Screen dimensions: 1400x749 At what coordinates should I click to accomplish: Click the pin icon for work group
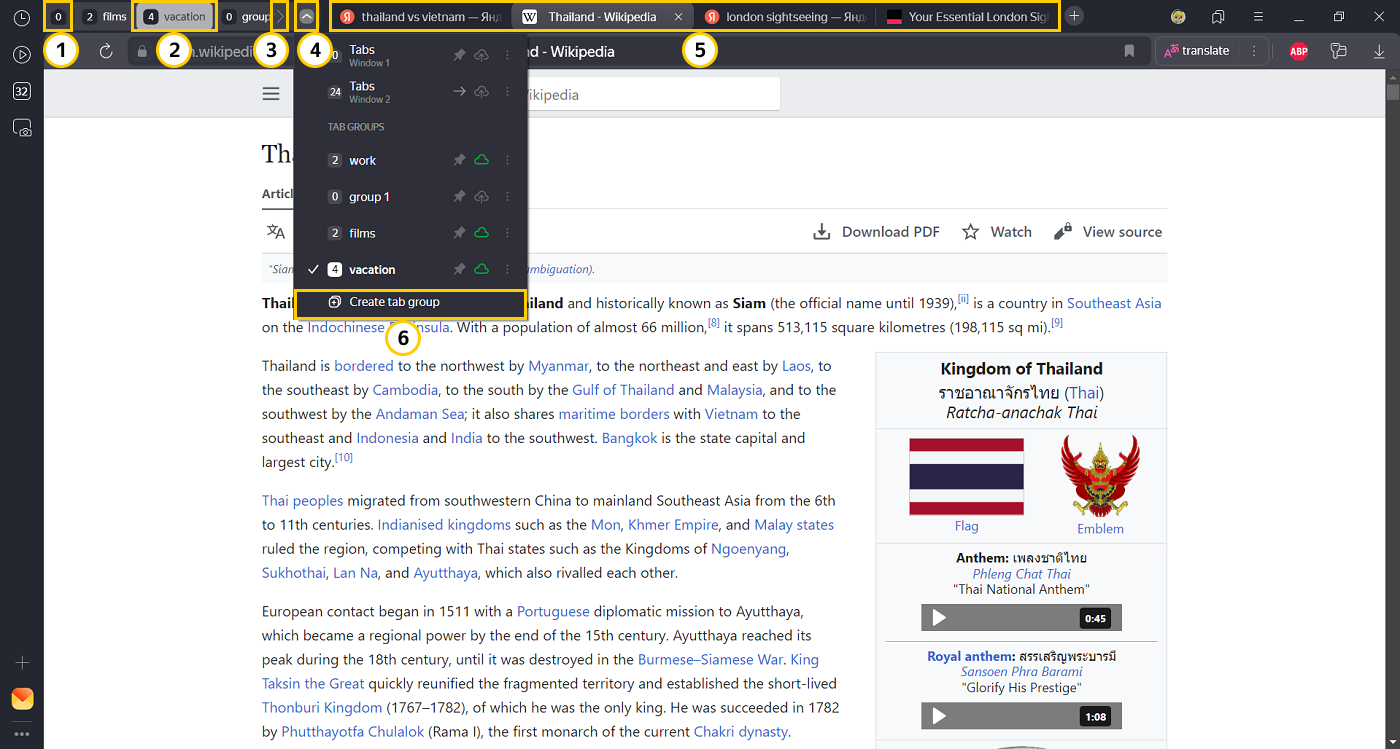(x=459, y=160)
